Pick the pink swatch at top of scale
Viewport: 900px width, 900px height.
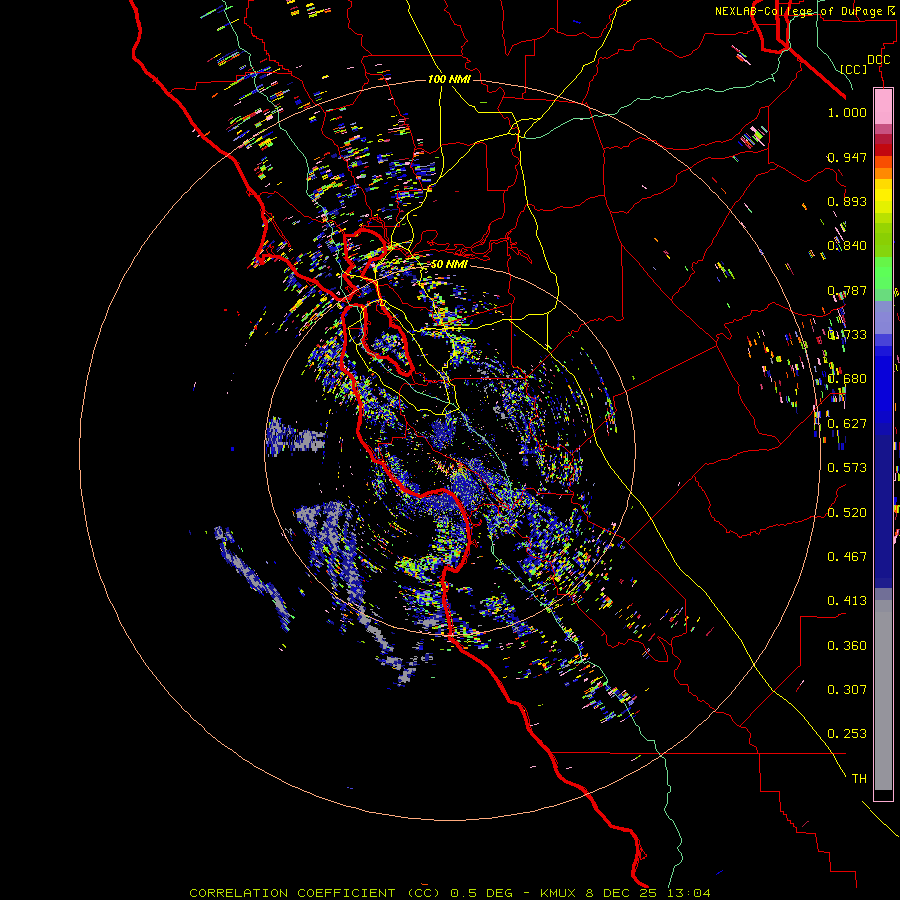click(883, 107)
